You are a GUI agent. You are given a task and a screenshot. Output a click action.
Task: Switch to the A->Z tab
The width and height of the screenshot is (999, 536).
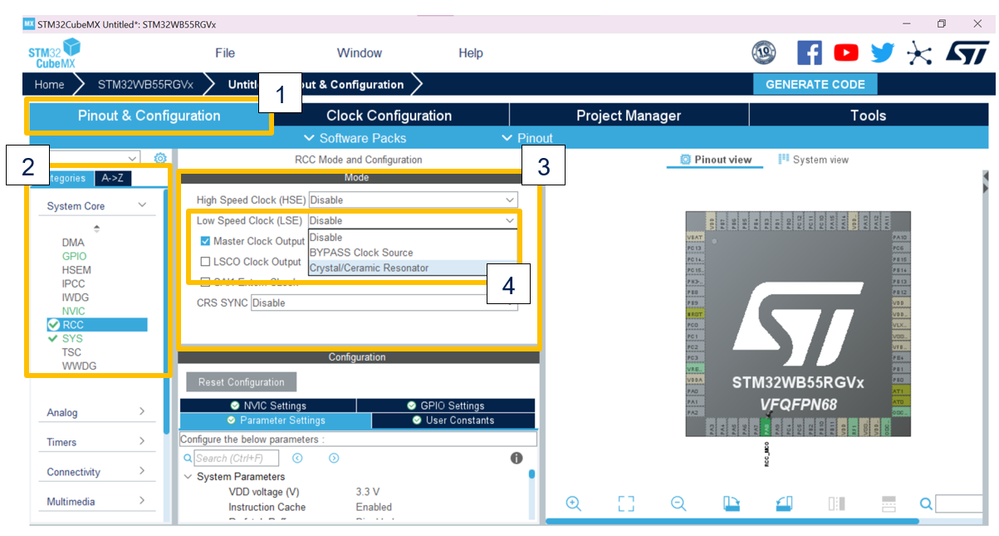113,178
